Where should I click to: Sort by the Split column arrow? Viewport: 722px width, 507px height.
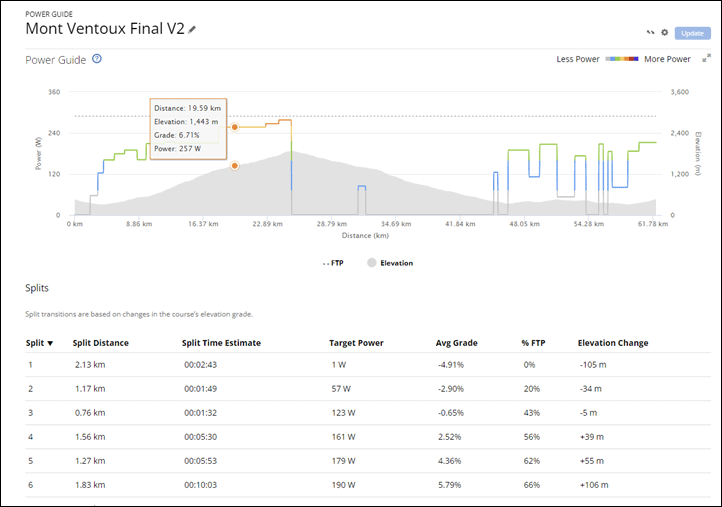click(x=50, y=343)
